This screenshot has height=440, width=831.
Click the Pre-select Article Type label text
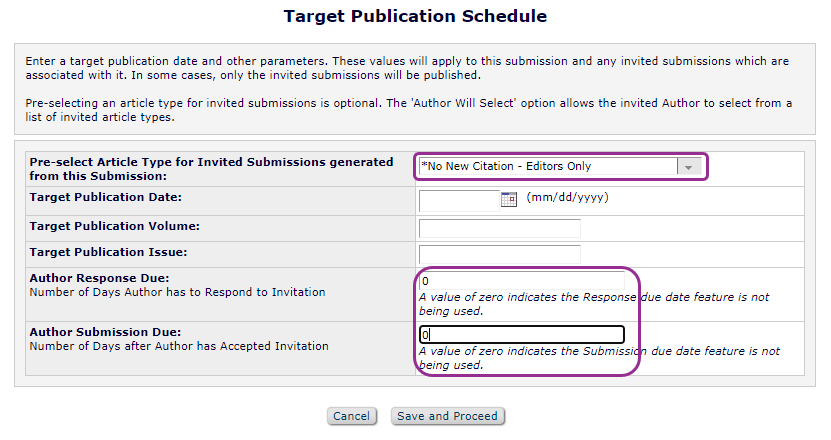coord(210,168)
